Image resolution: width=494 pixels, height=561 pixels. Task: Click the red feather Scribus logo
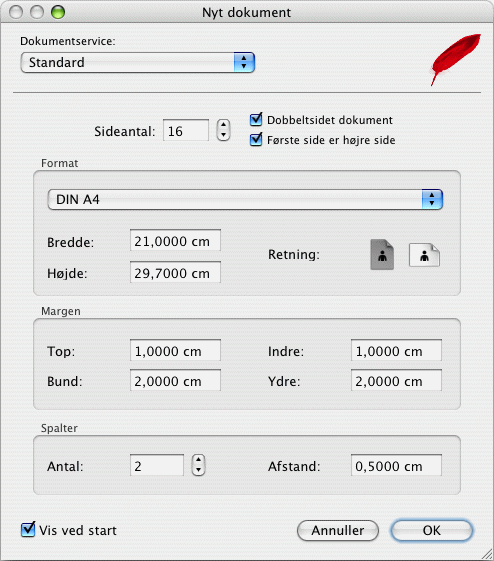coord(455,59)
